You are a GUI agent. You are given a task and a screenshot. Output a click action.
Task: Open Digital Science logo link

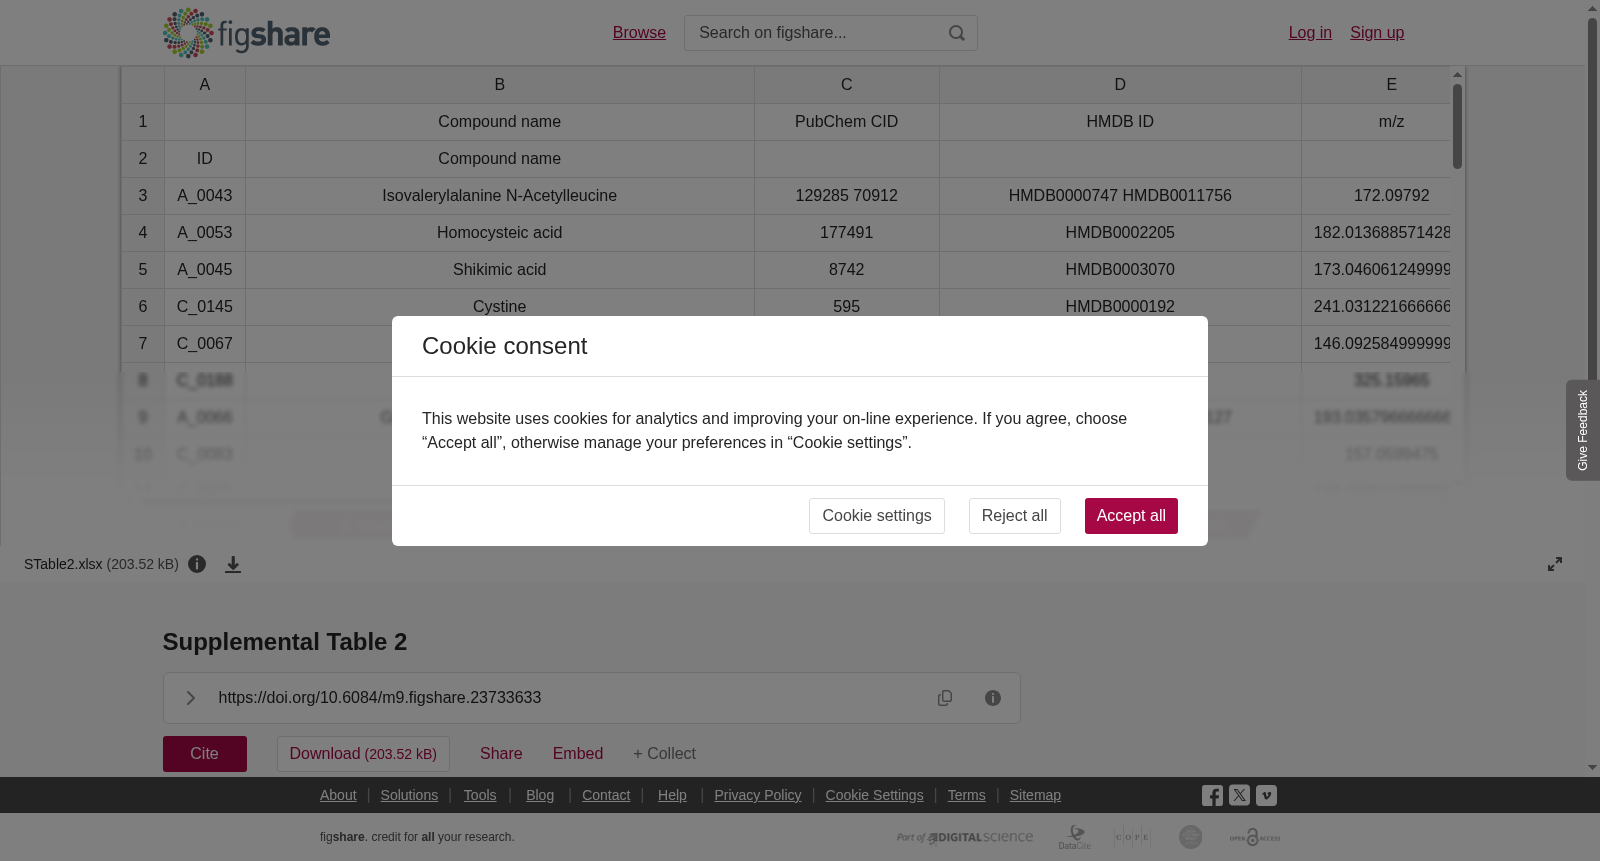pyautogui.click(x=965, y=837)
